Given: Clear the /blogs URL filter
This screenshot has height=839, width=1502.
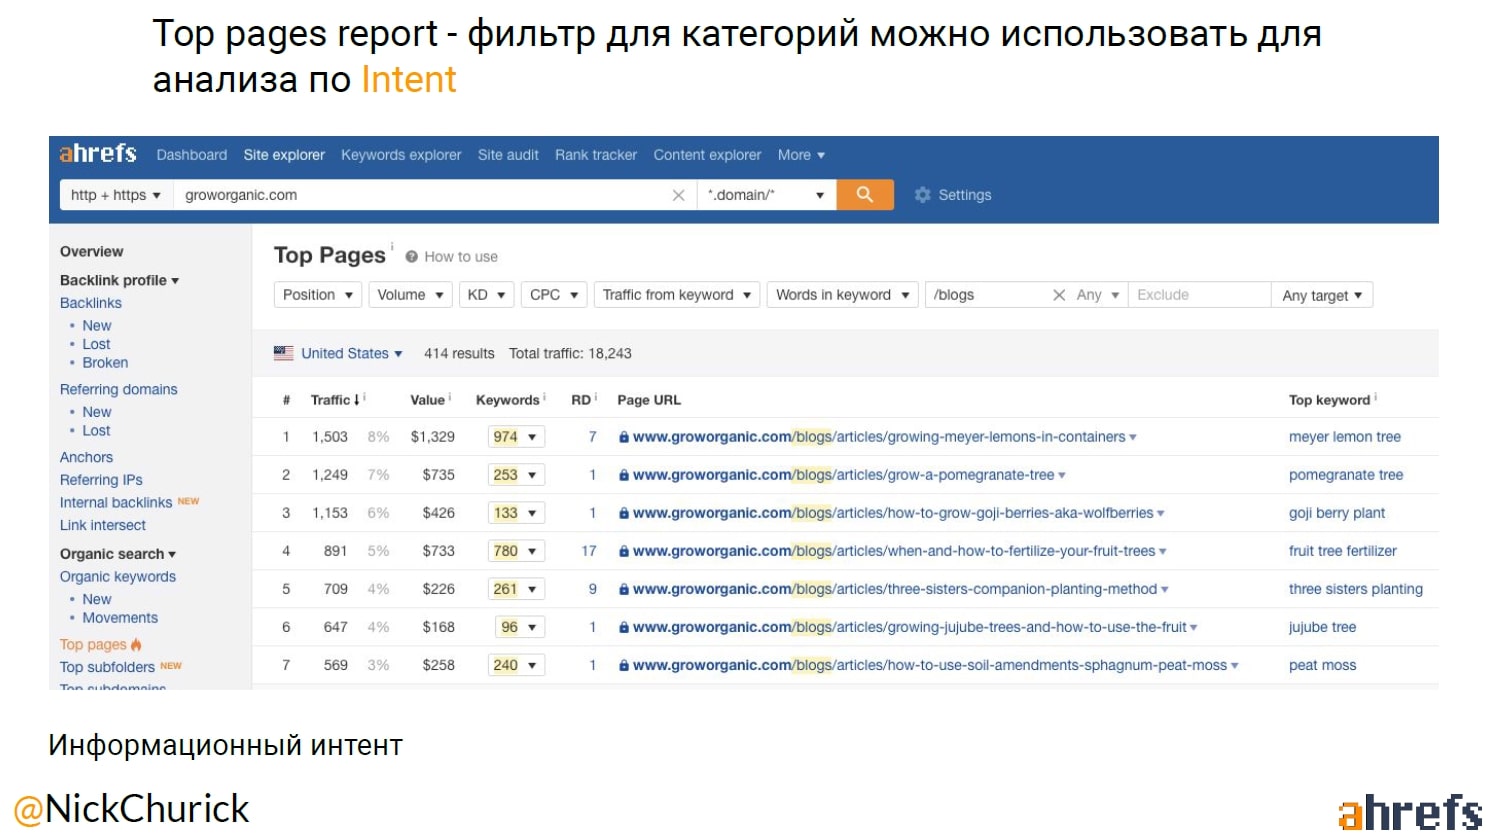Looking at the screenshot, I should (x=1058, y=295).
